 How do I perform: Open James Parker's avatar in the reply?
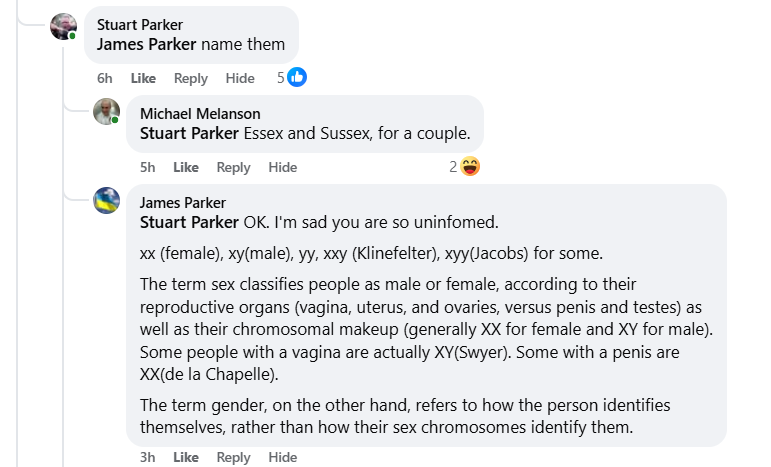click(107, 200)
